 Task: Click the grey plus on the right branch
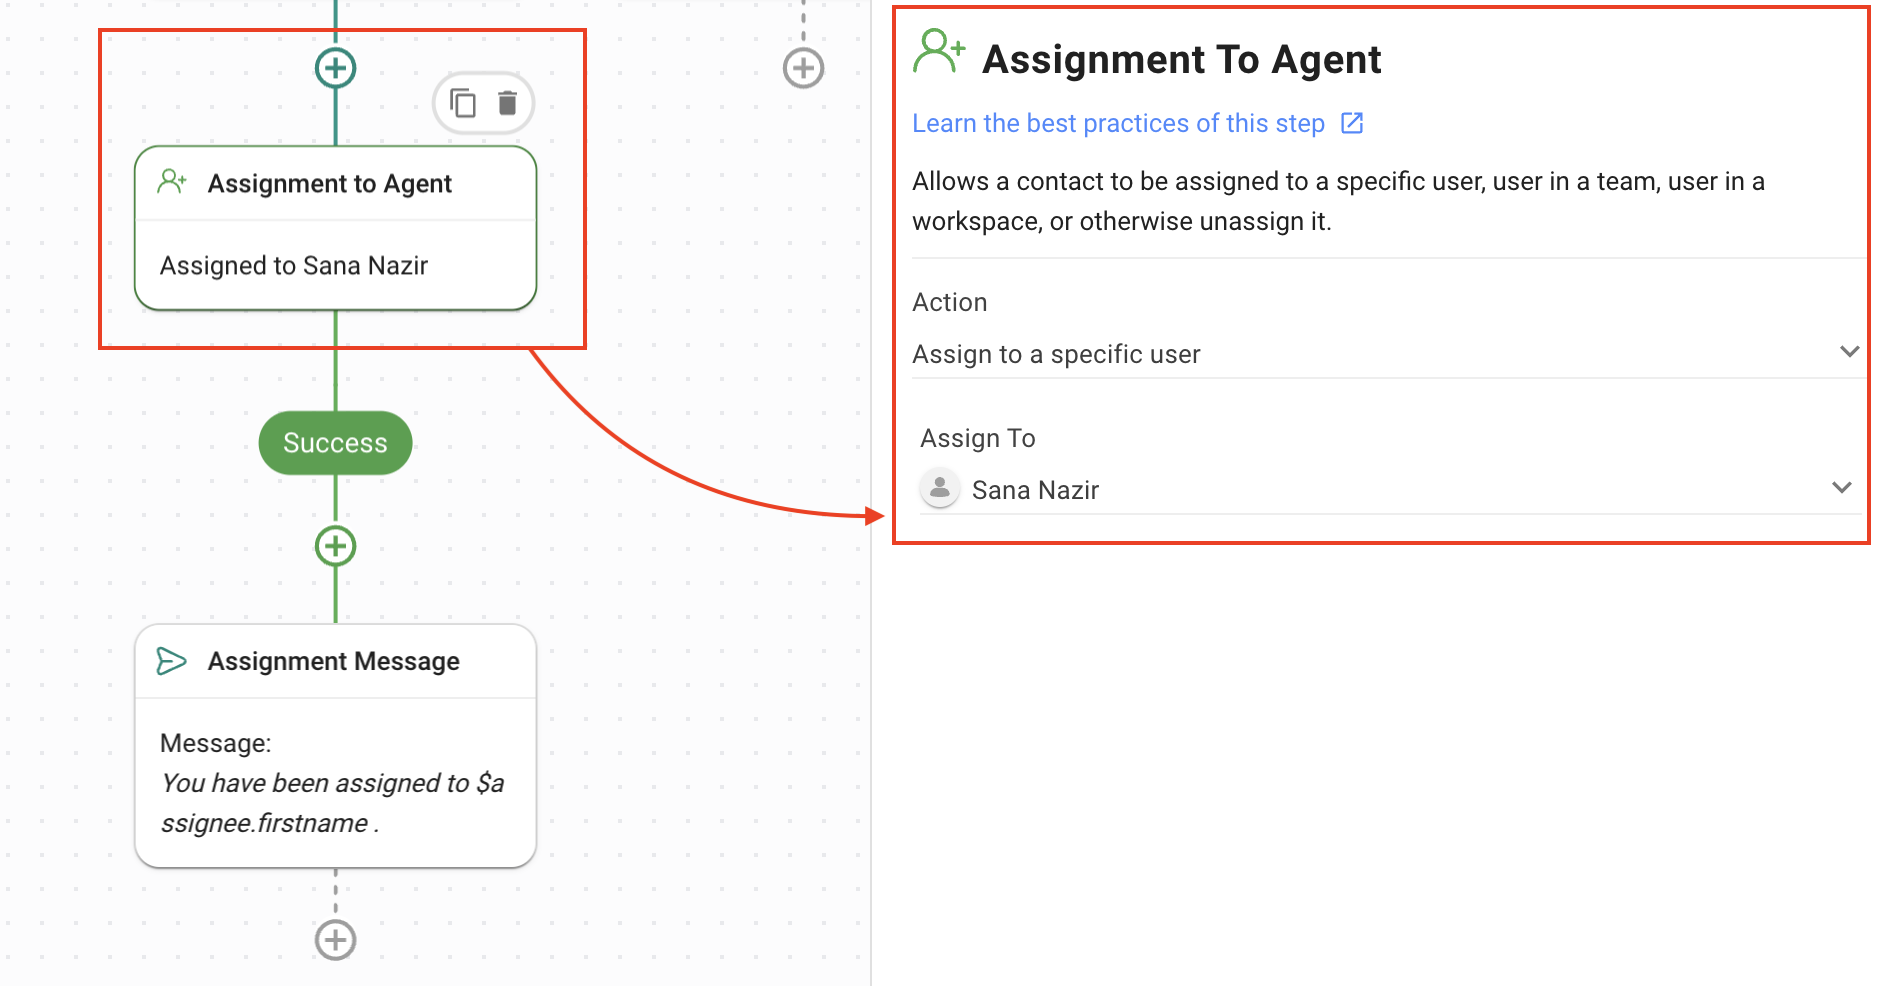point(803,68)
